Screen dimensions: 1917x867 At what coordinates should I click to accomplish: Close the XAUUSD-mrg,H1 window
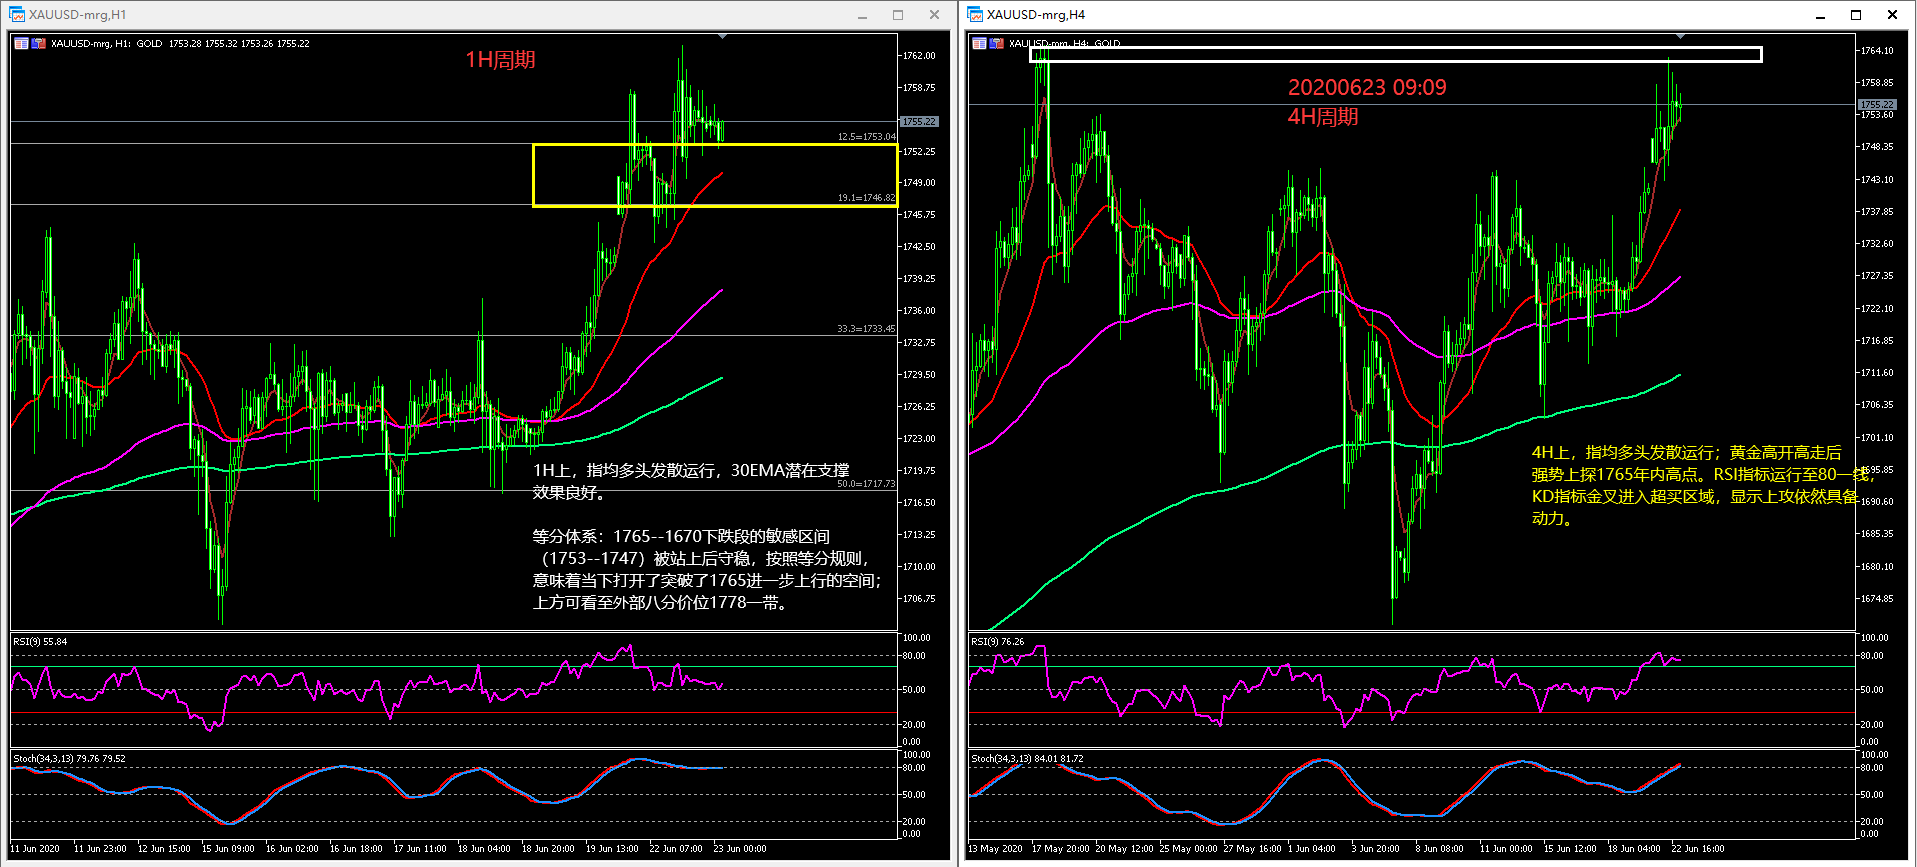[934, 15]
